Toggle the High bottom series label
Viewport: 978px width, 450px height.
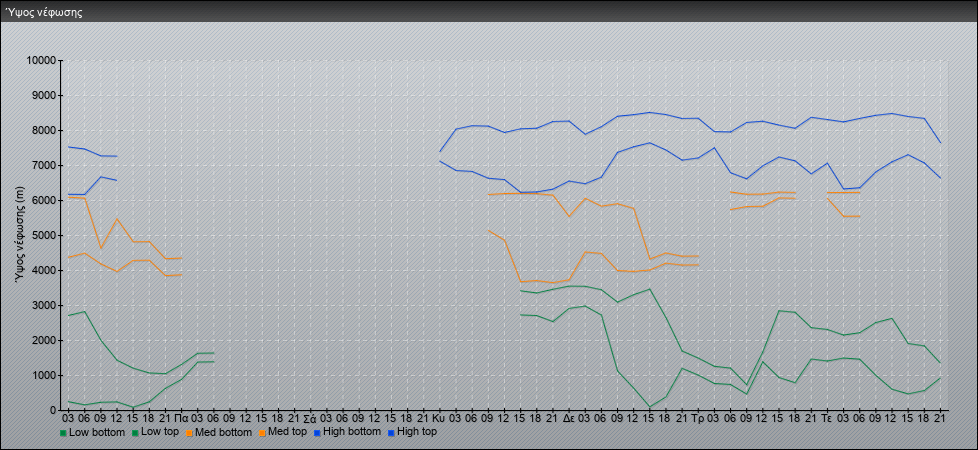354,433
